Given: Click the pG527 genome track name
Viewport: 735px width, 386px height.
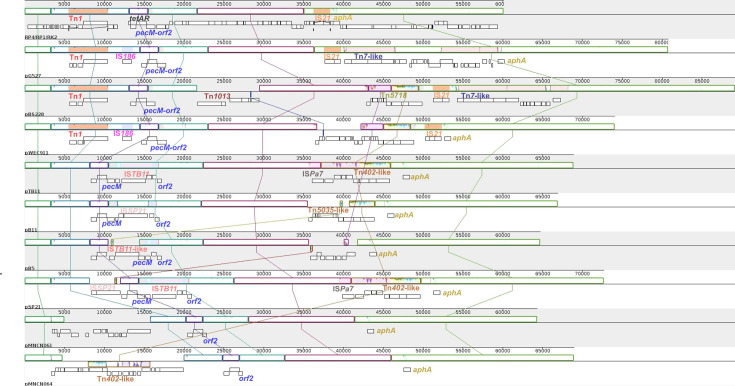Looking at the screenshot, I should (x=33, y=76).
